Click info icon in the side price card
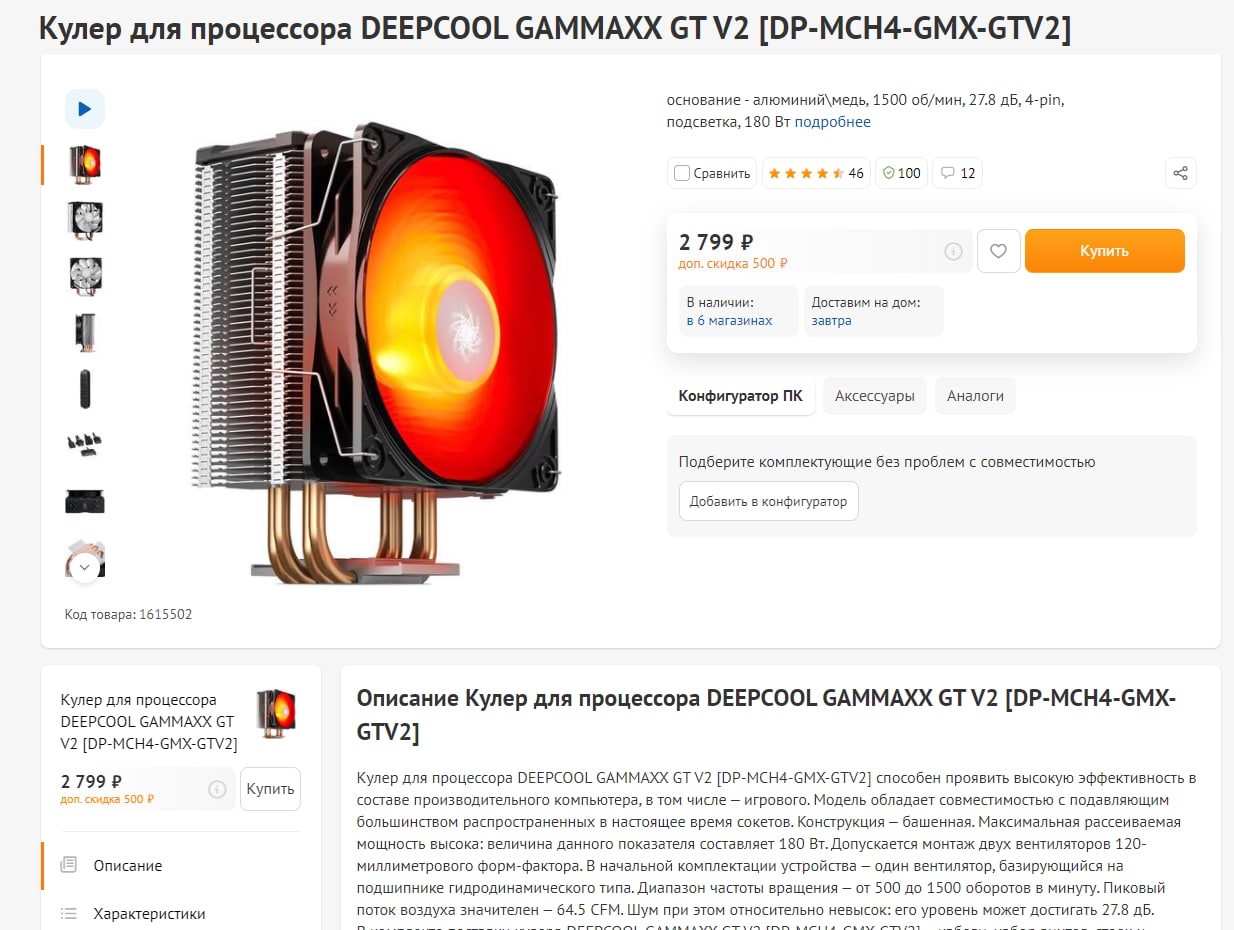Viewport: 1234px width, 930px height. 217,789
